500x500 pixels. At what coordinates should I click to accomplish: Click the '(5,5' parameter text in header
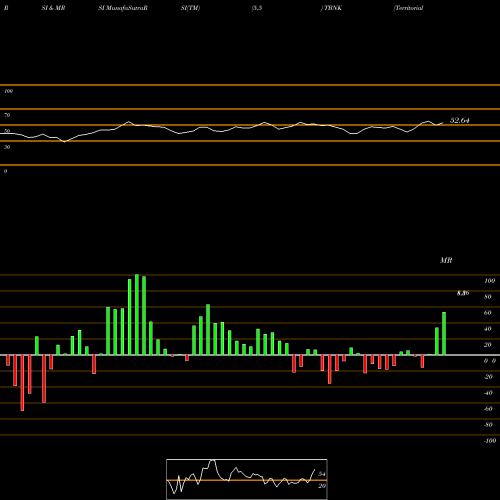(x=257, y=8)
